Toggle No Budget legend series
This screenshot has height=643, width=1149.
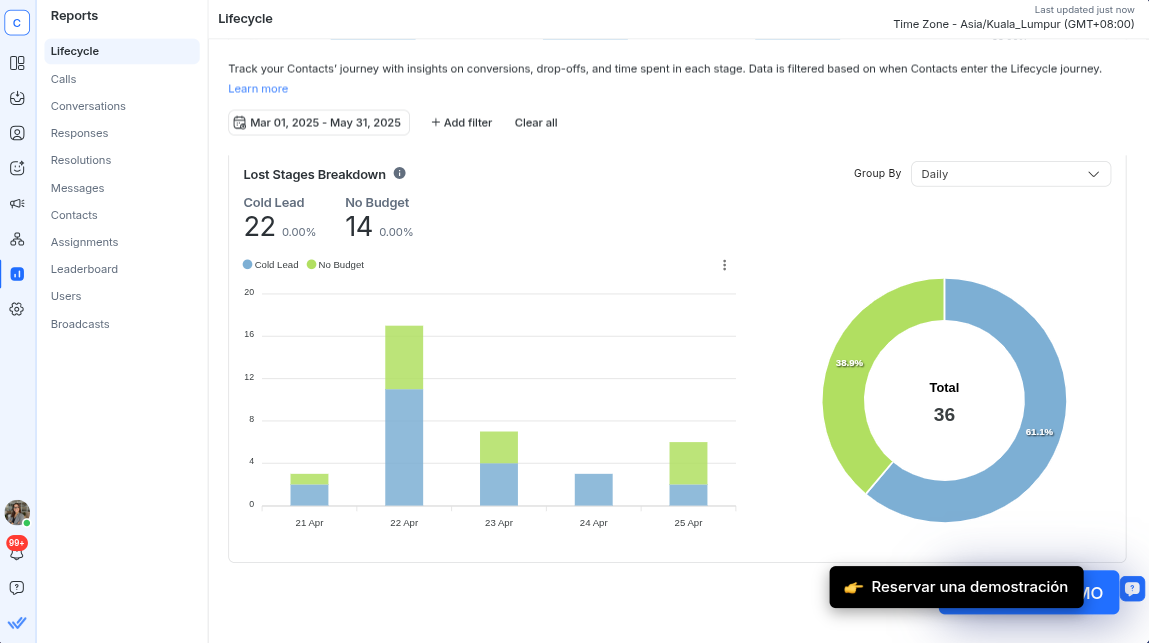click(x=335, y=265)
